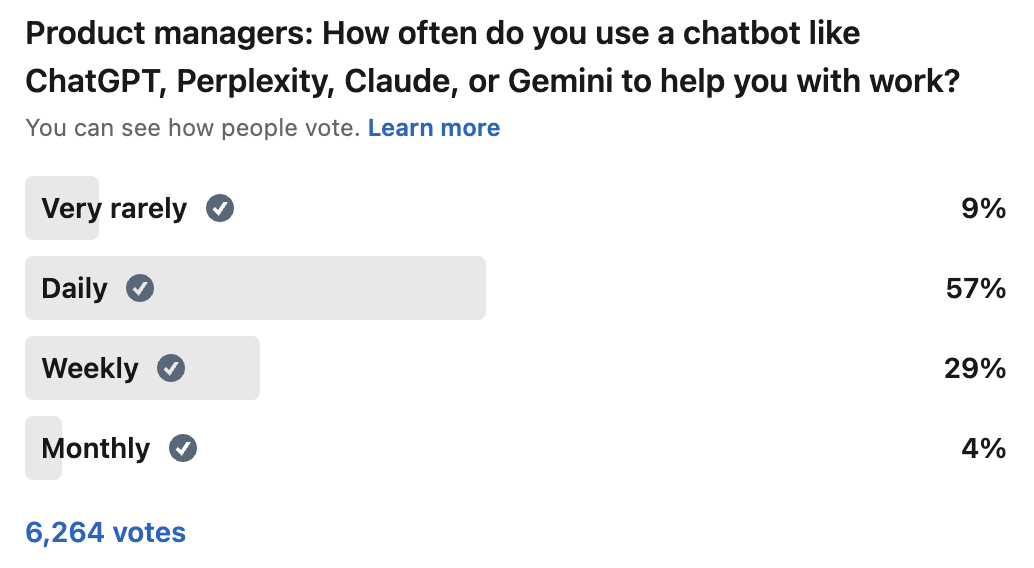Click the checkmark icon beside Daily

point(140,288)
